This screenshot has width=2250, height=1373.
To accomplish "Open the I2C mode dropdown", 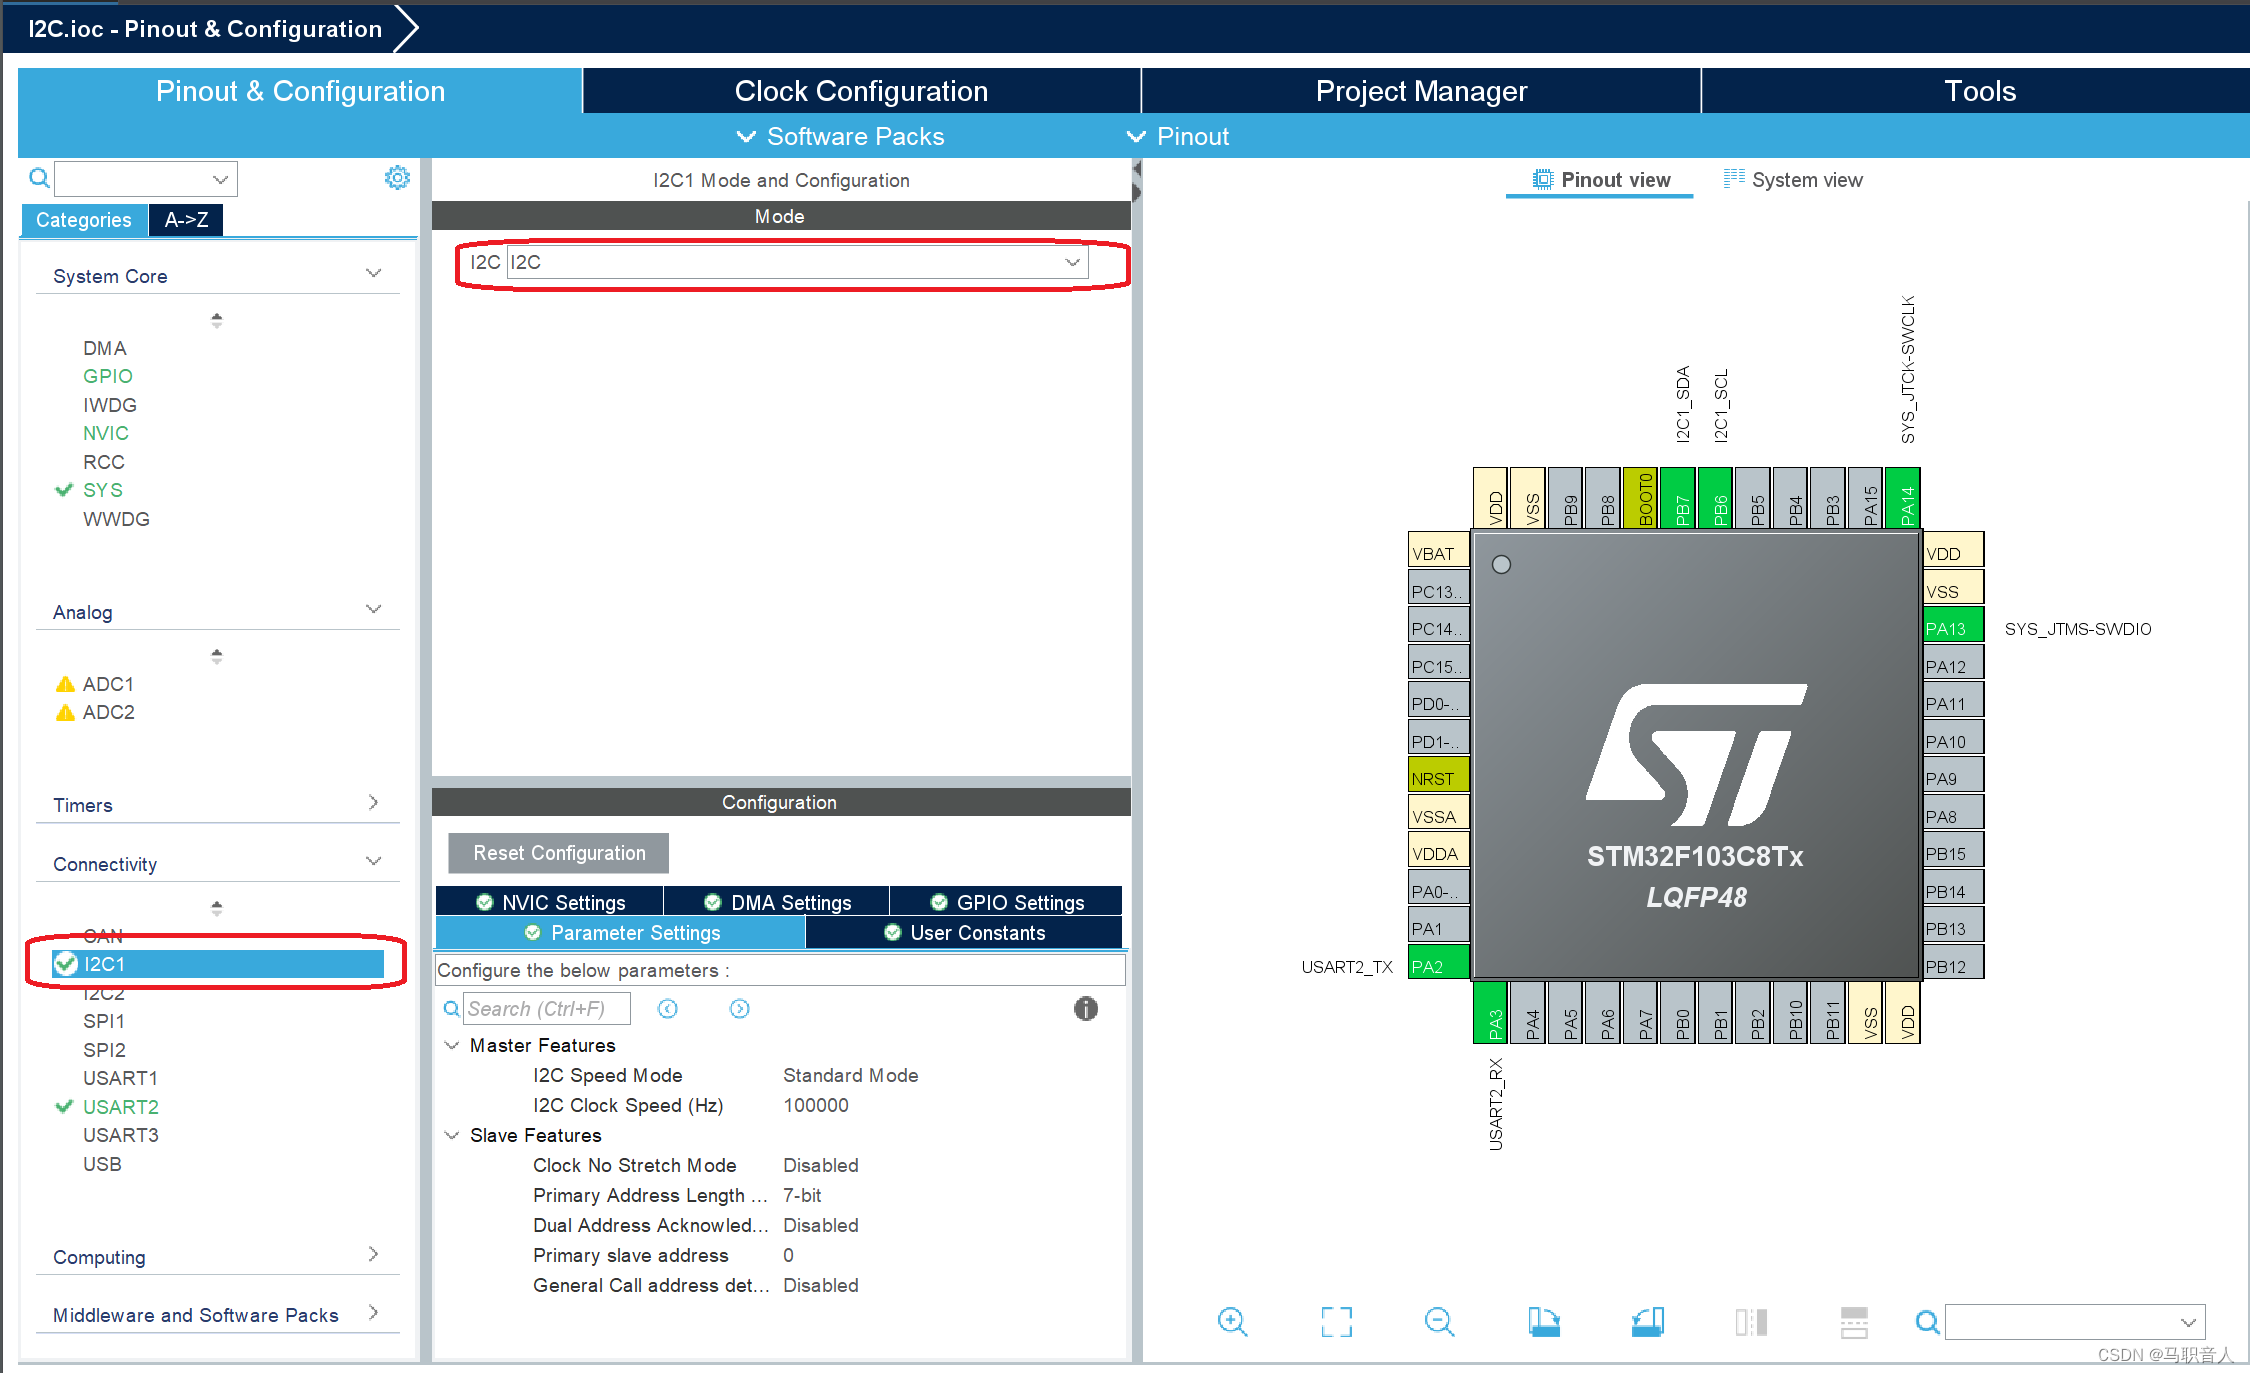I will [x=797, y=262].
